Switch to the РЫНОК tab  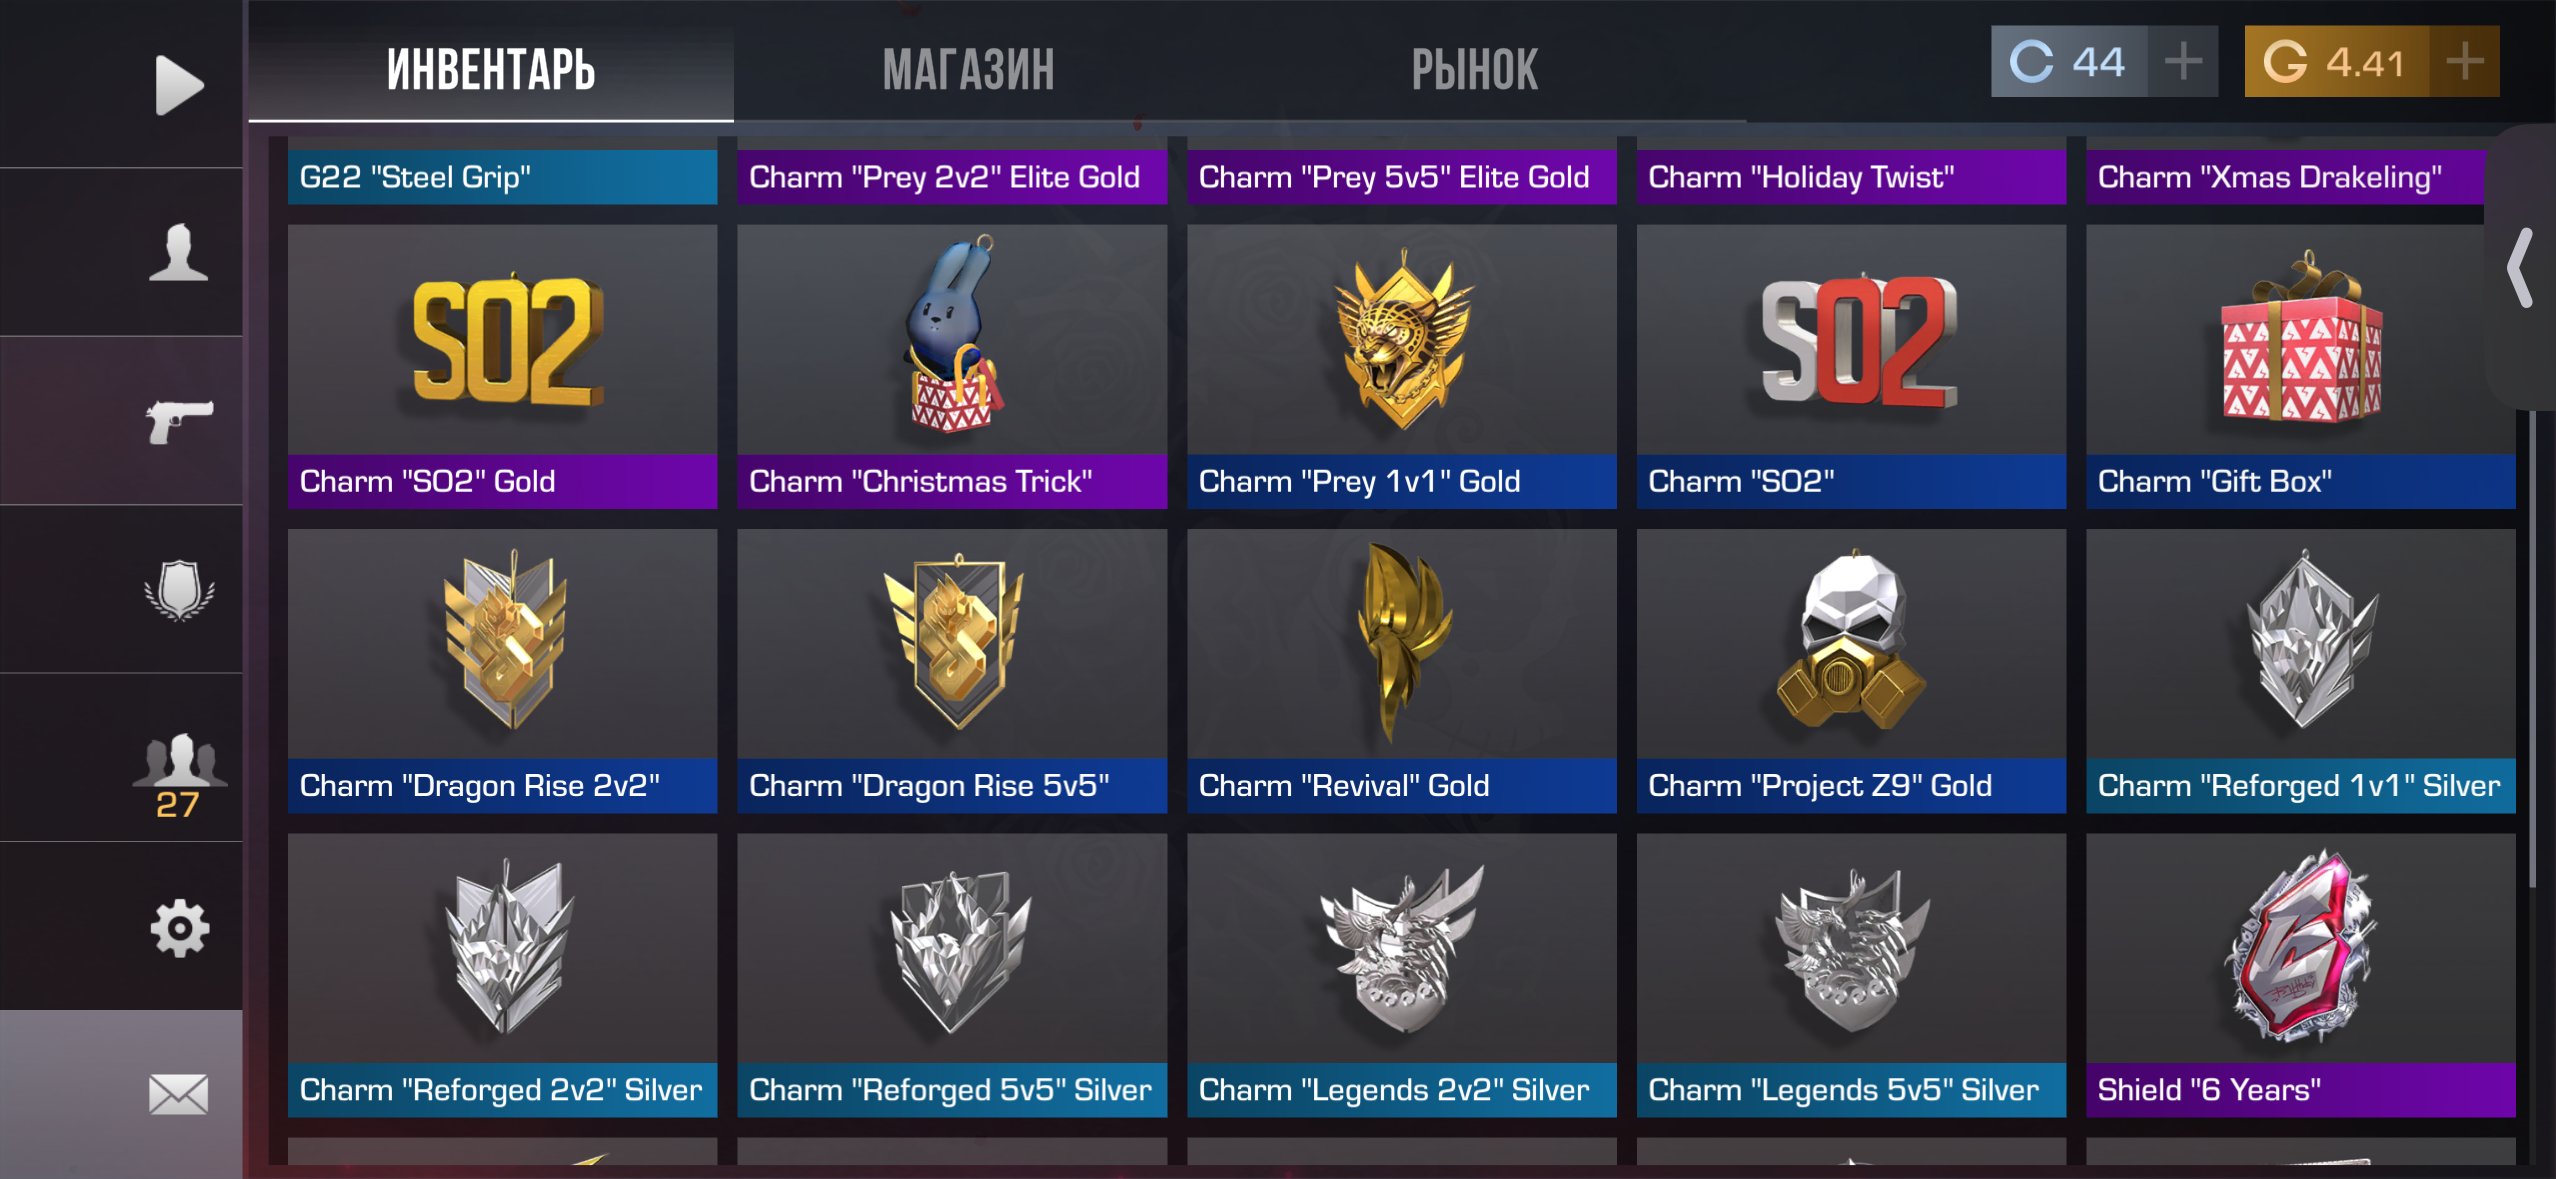click(1475, 70)
